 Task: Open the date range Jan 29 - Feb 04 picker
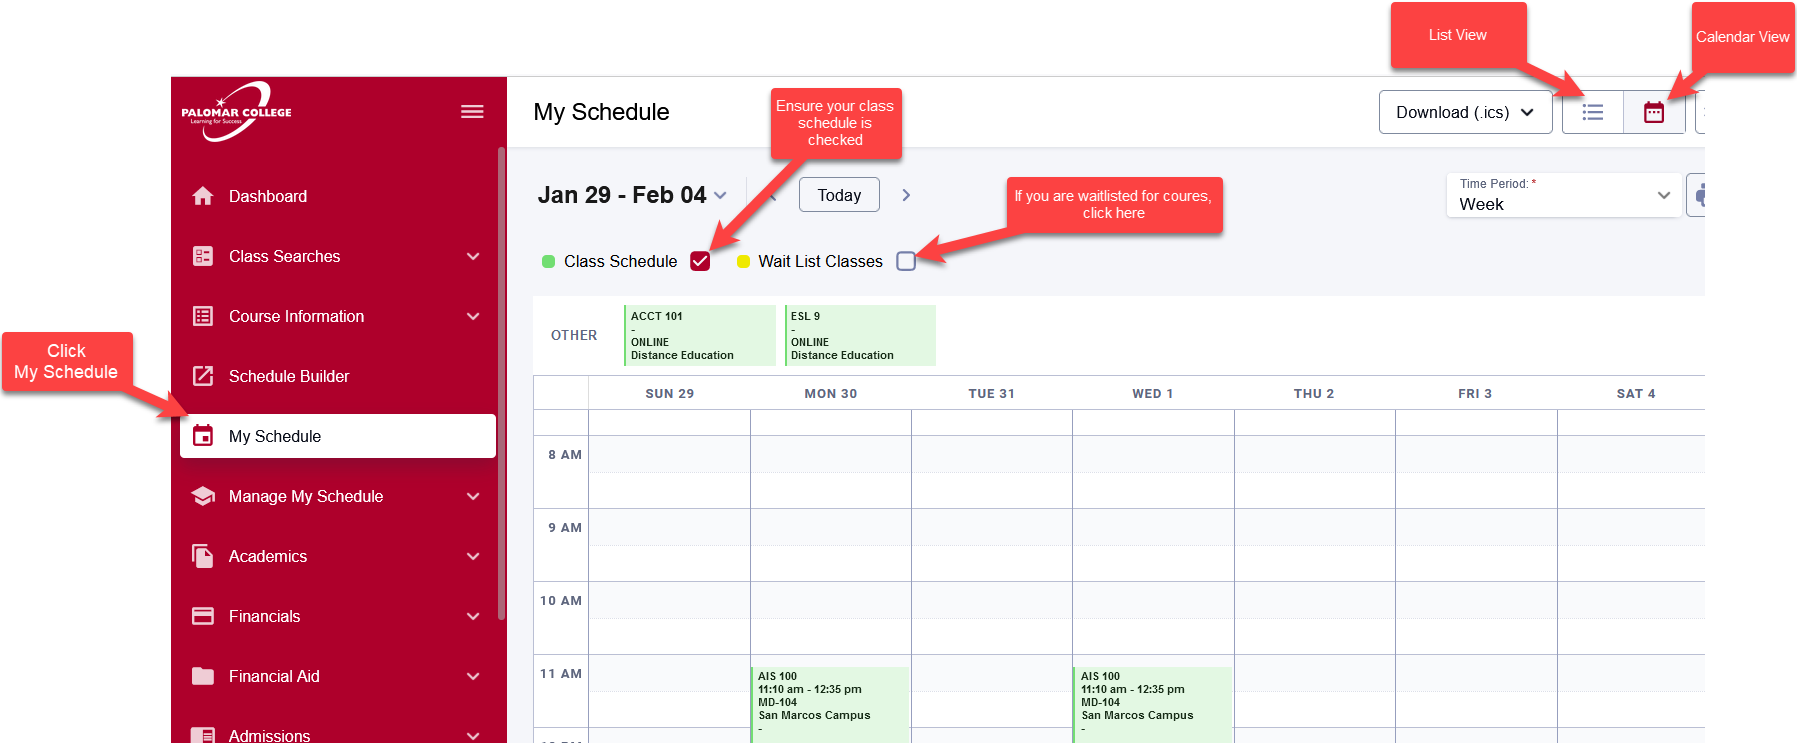(632, 195)
